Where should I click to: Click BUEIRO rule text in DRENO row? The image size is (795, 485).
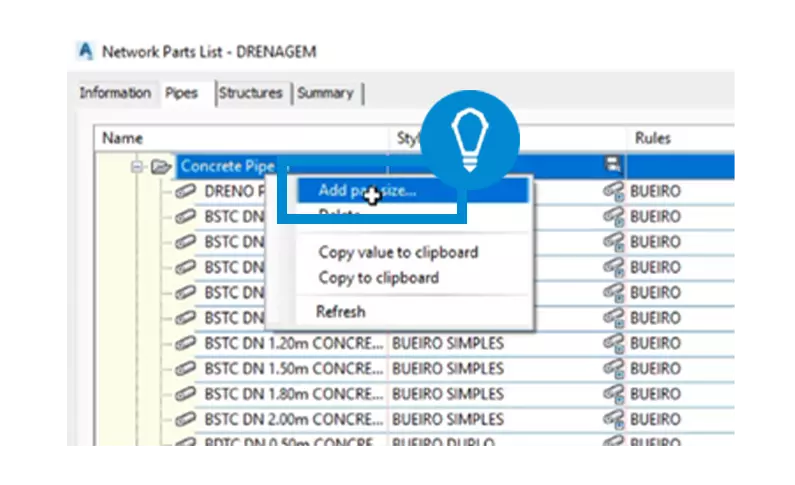coord(655,191)
